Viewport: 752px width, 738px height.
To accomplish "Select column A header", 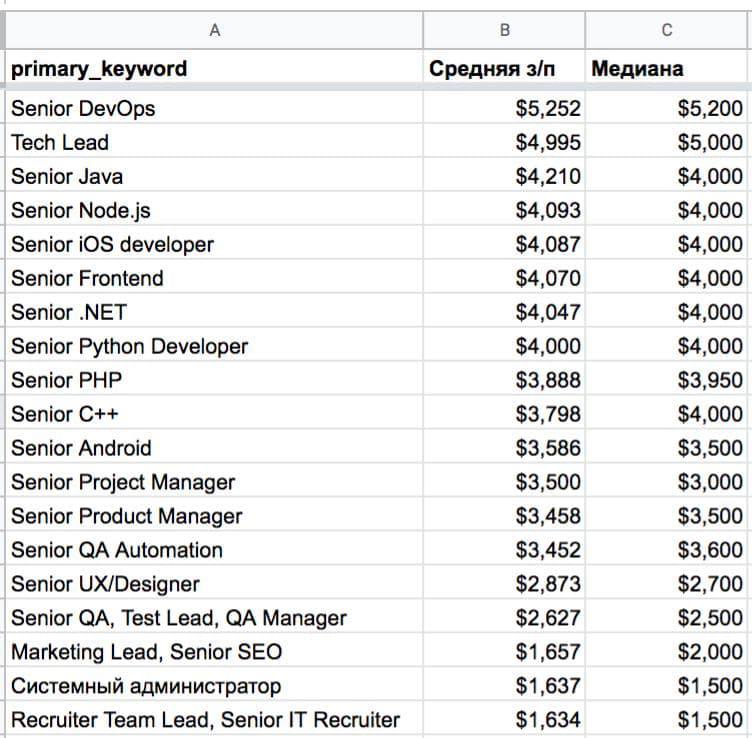I will click(x=214, y=30).
